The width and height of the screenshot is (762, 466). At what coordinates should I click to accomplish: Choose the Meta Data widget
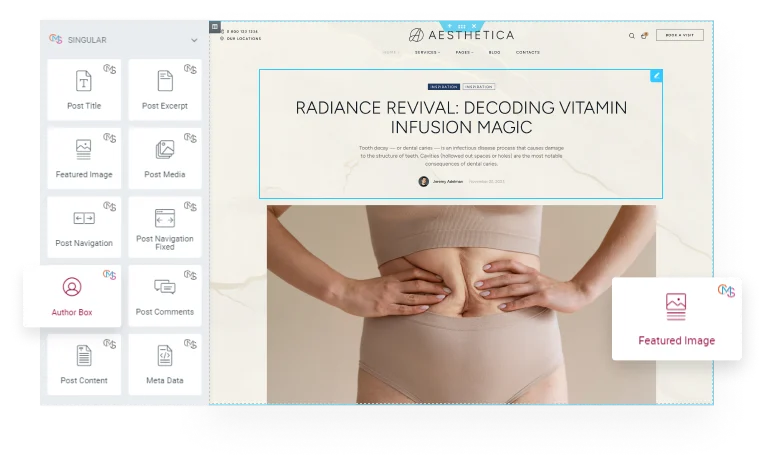coord(165,364)
